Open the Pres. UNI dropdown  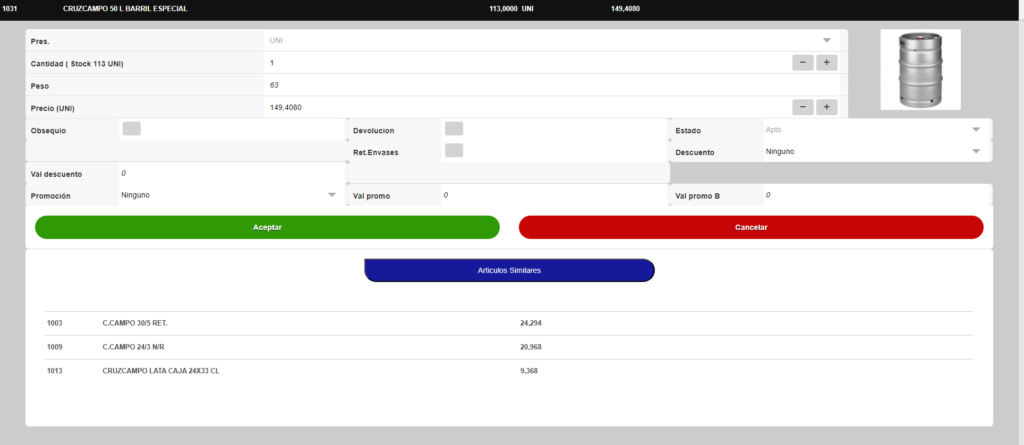click(551, 41)
